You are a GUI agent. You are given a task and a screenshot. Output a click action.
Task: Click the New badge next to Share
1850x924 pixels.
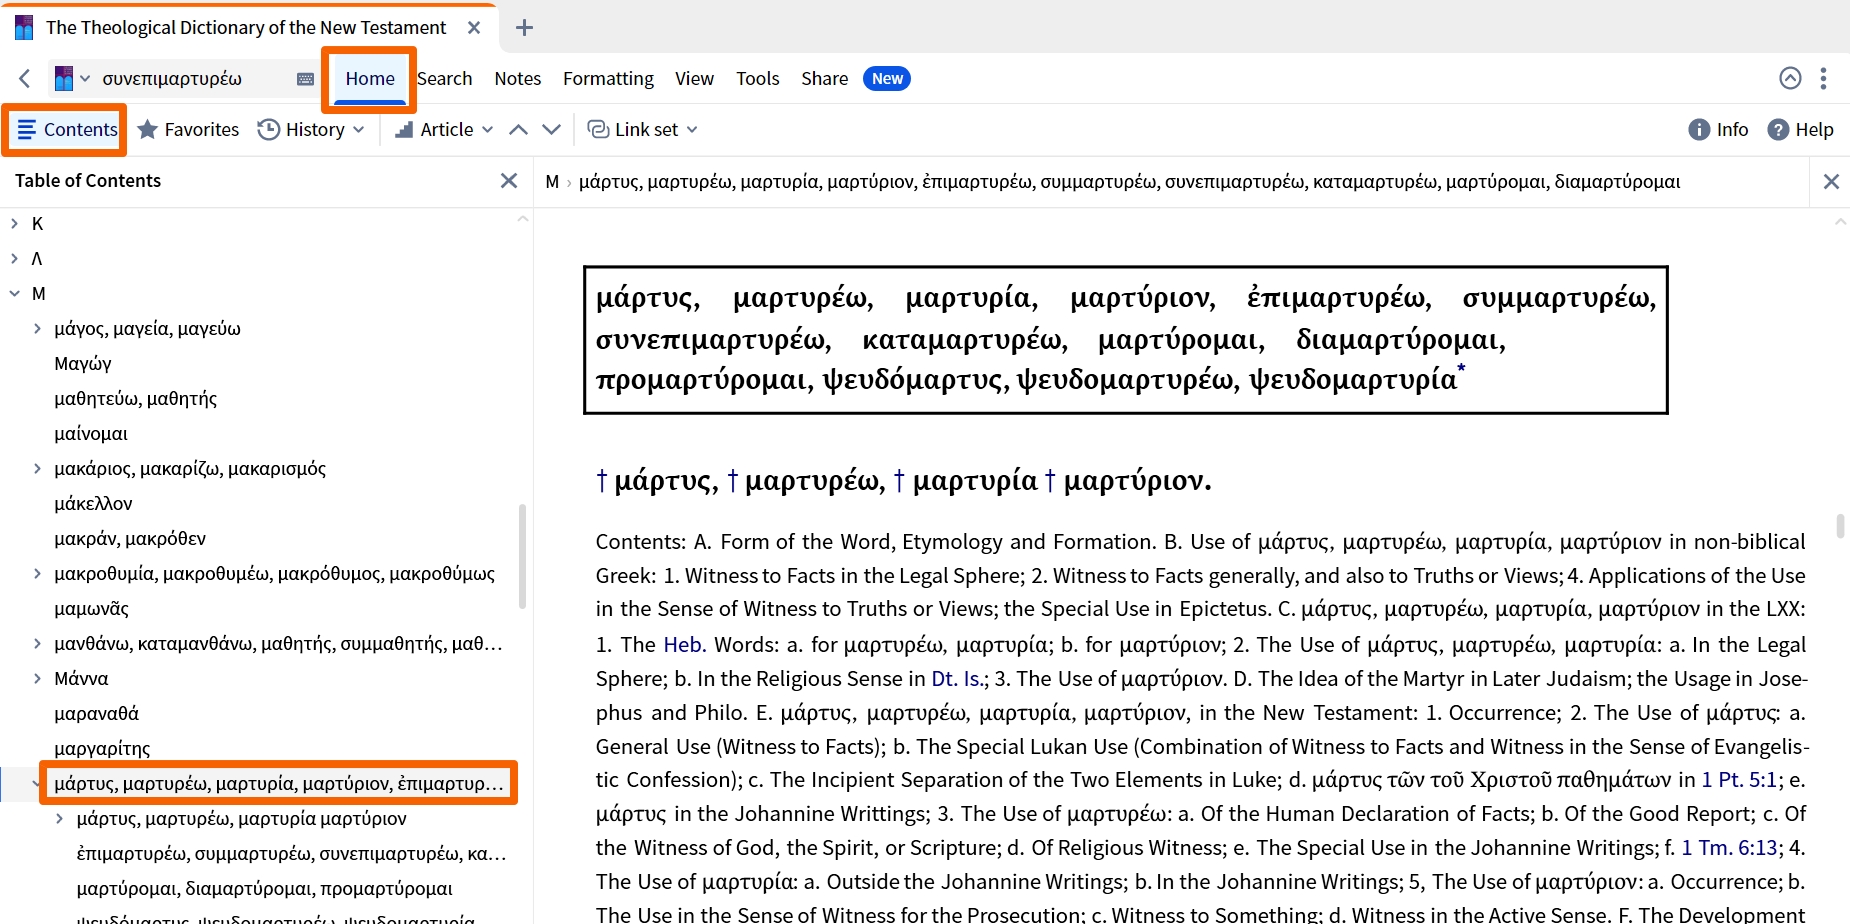click(x=887, y=78)
